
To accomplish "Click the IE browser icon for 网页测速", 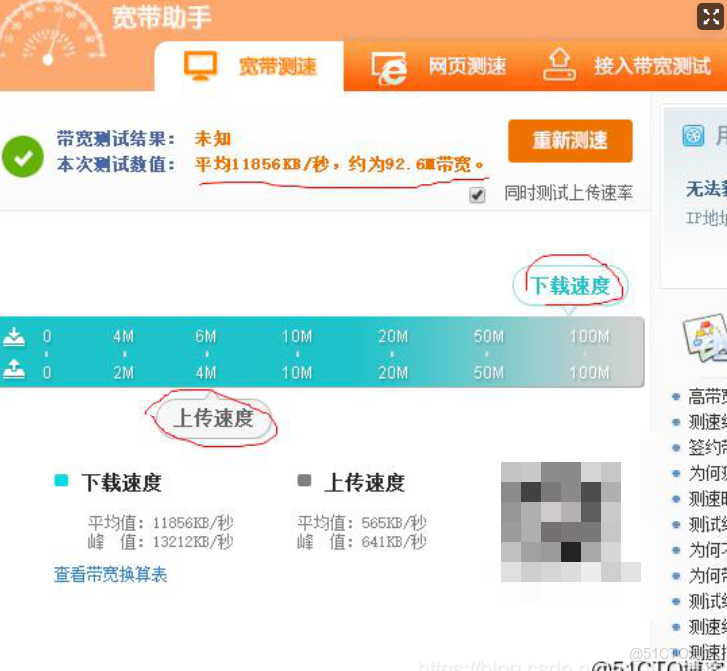I will click(389, 69).
